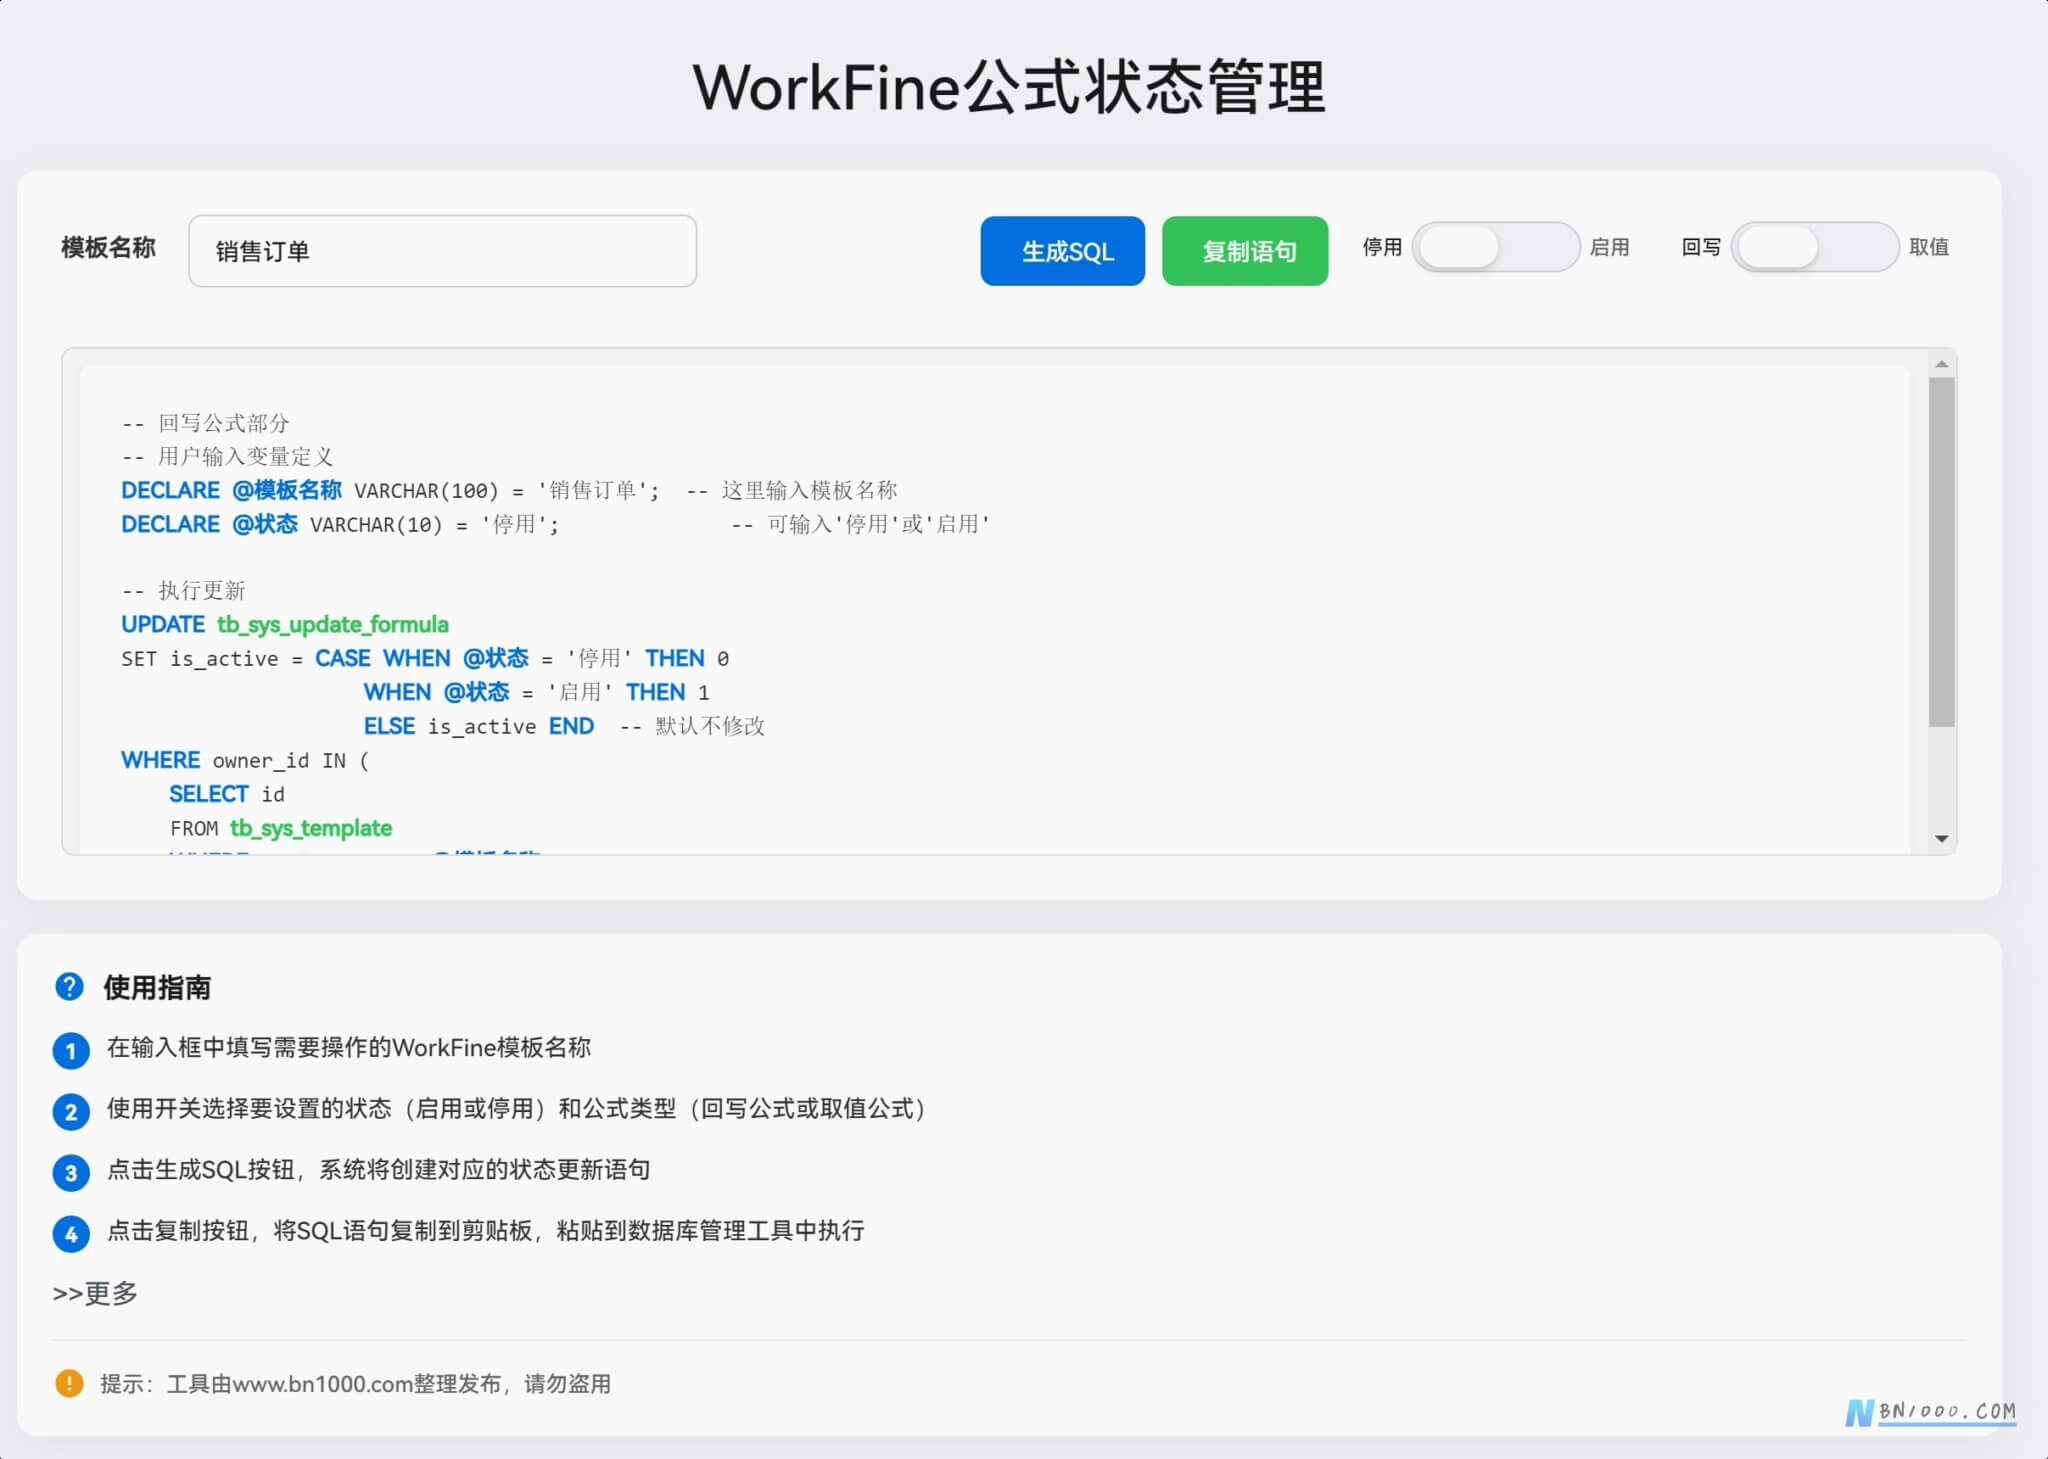Click the WorkFine公式状态管理 title
2048x1459 pixels.
pyautogui.click(x=1009, y=87)
